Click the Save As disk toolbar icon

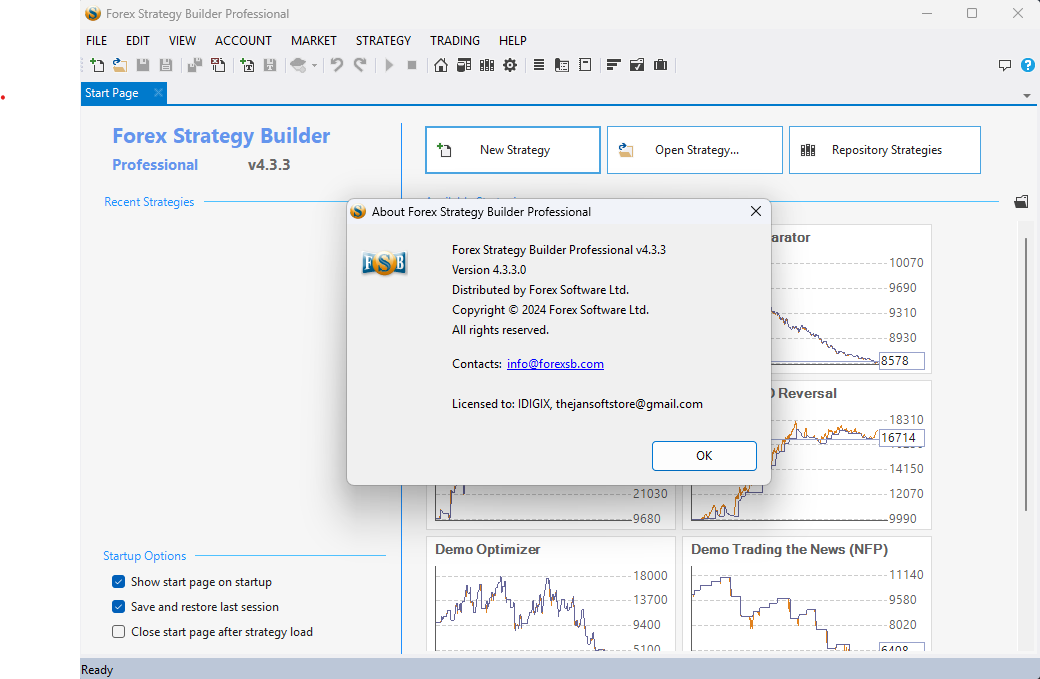point(166,65)
